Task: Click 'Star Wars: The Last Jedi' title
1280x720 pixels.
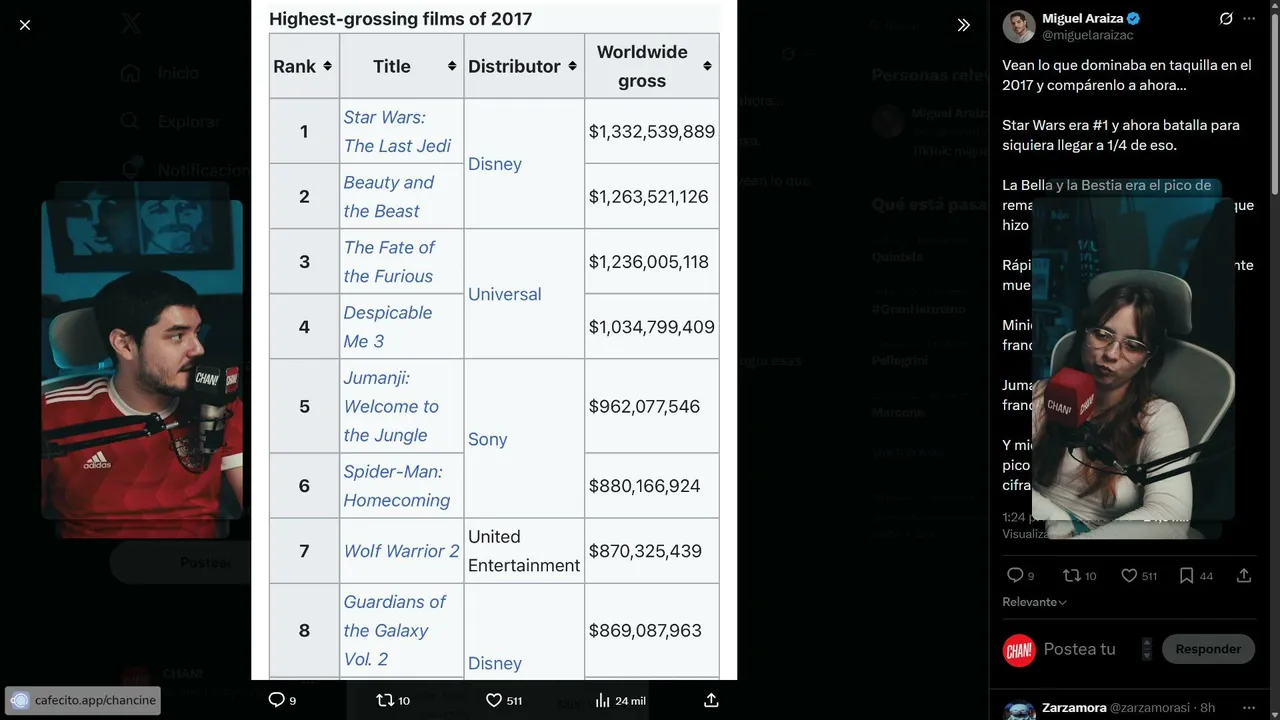Action: pos(397,132)
